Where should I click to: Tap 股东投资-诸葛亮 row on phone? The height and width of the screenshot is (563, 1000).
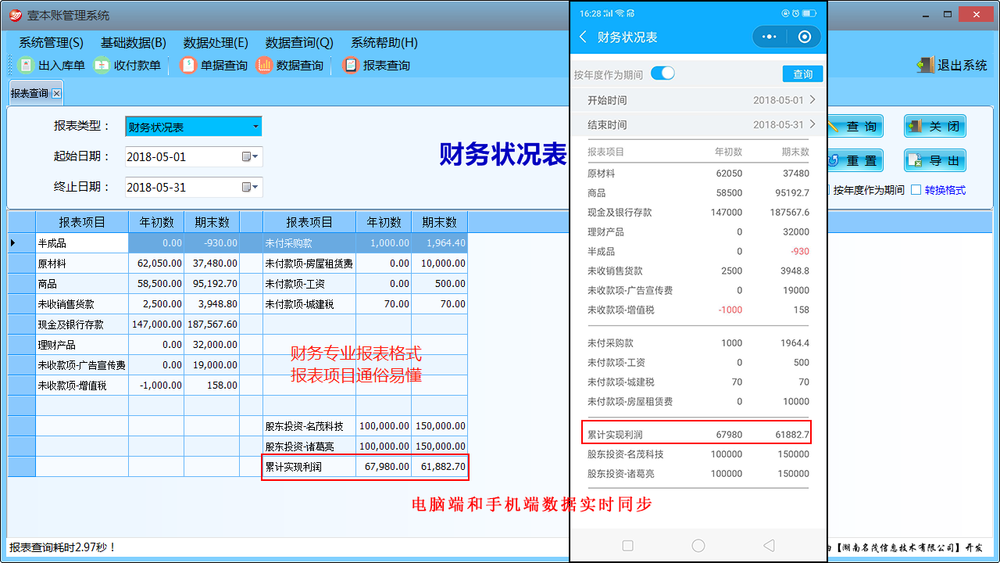click(698, 474)
